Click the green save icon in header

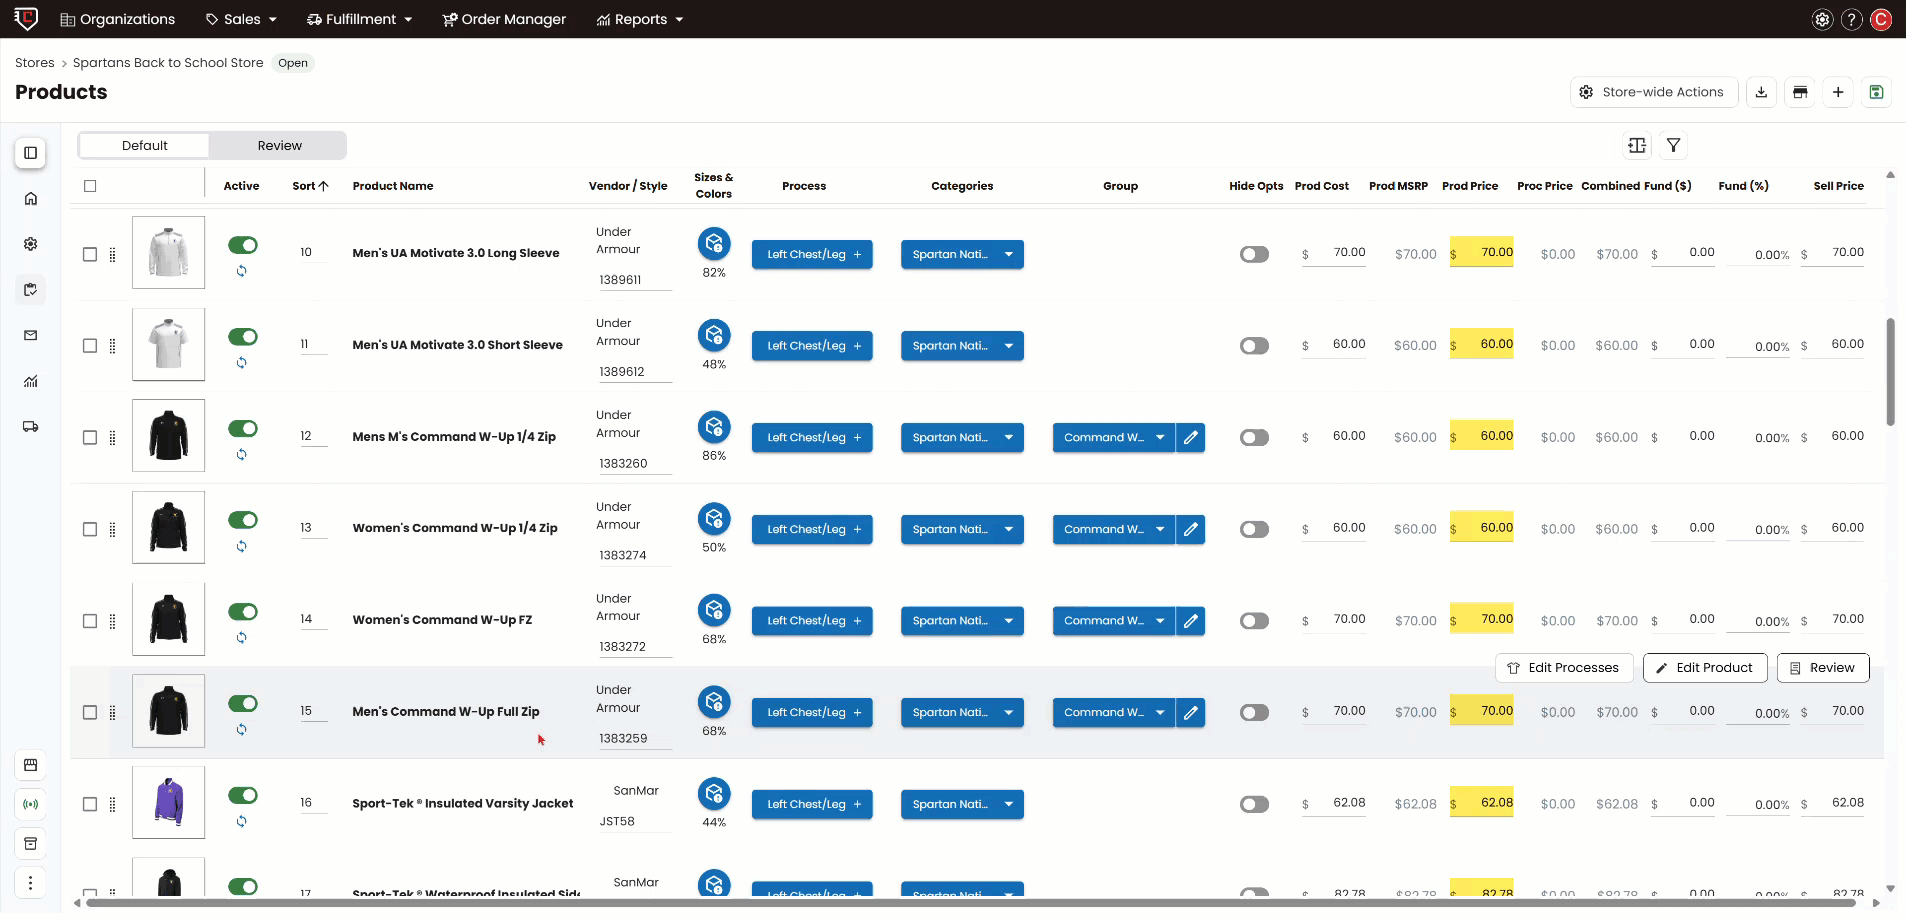1876,92
